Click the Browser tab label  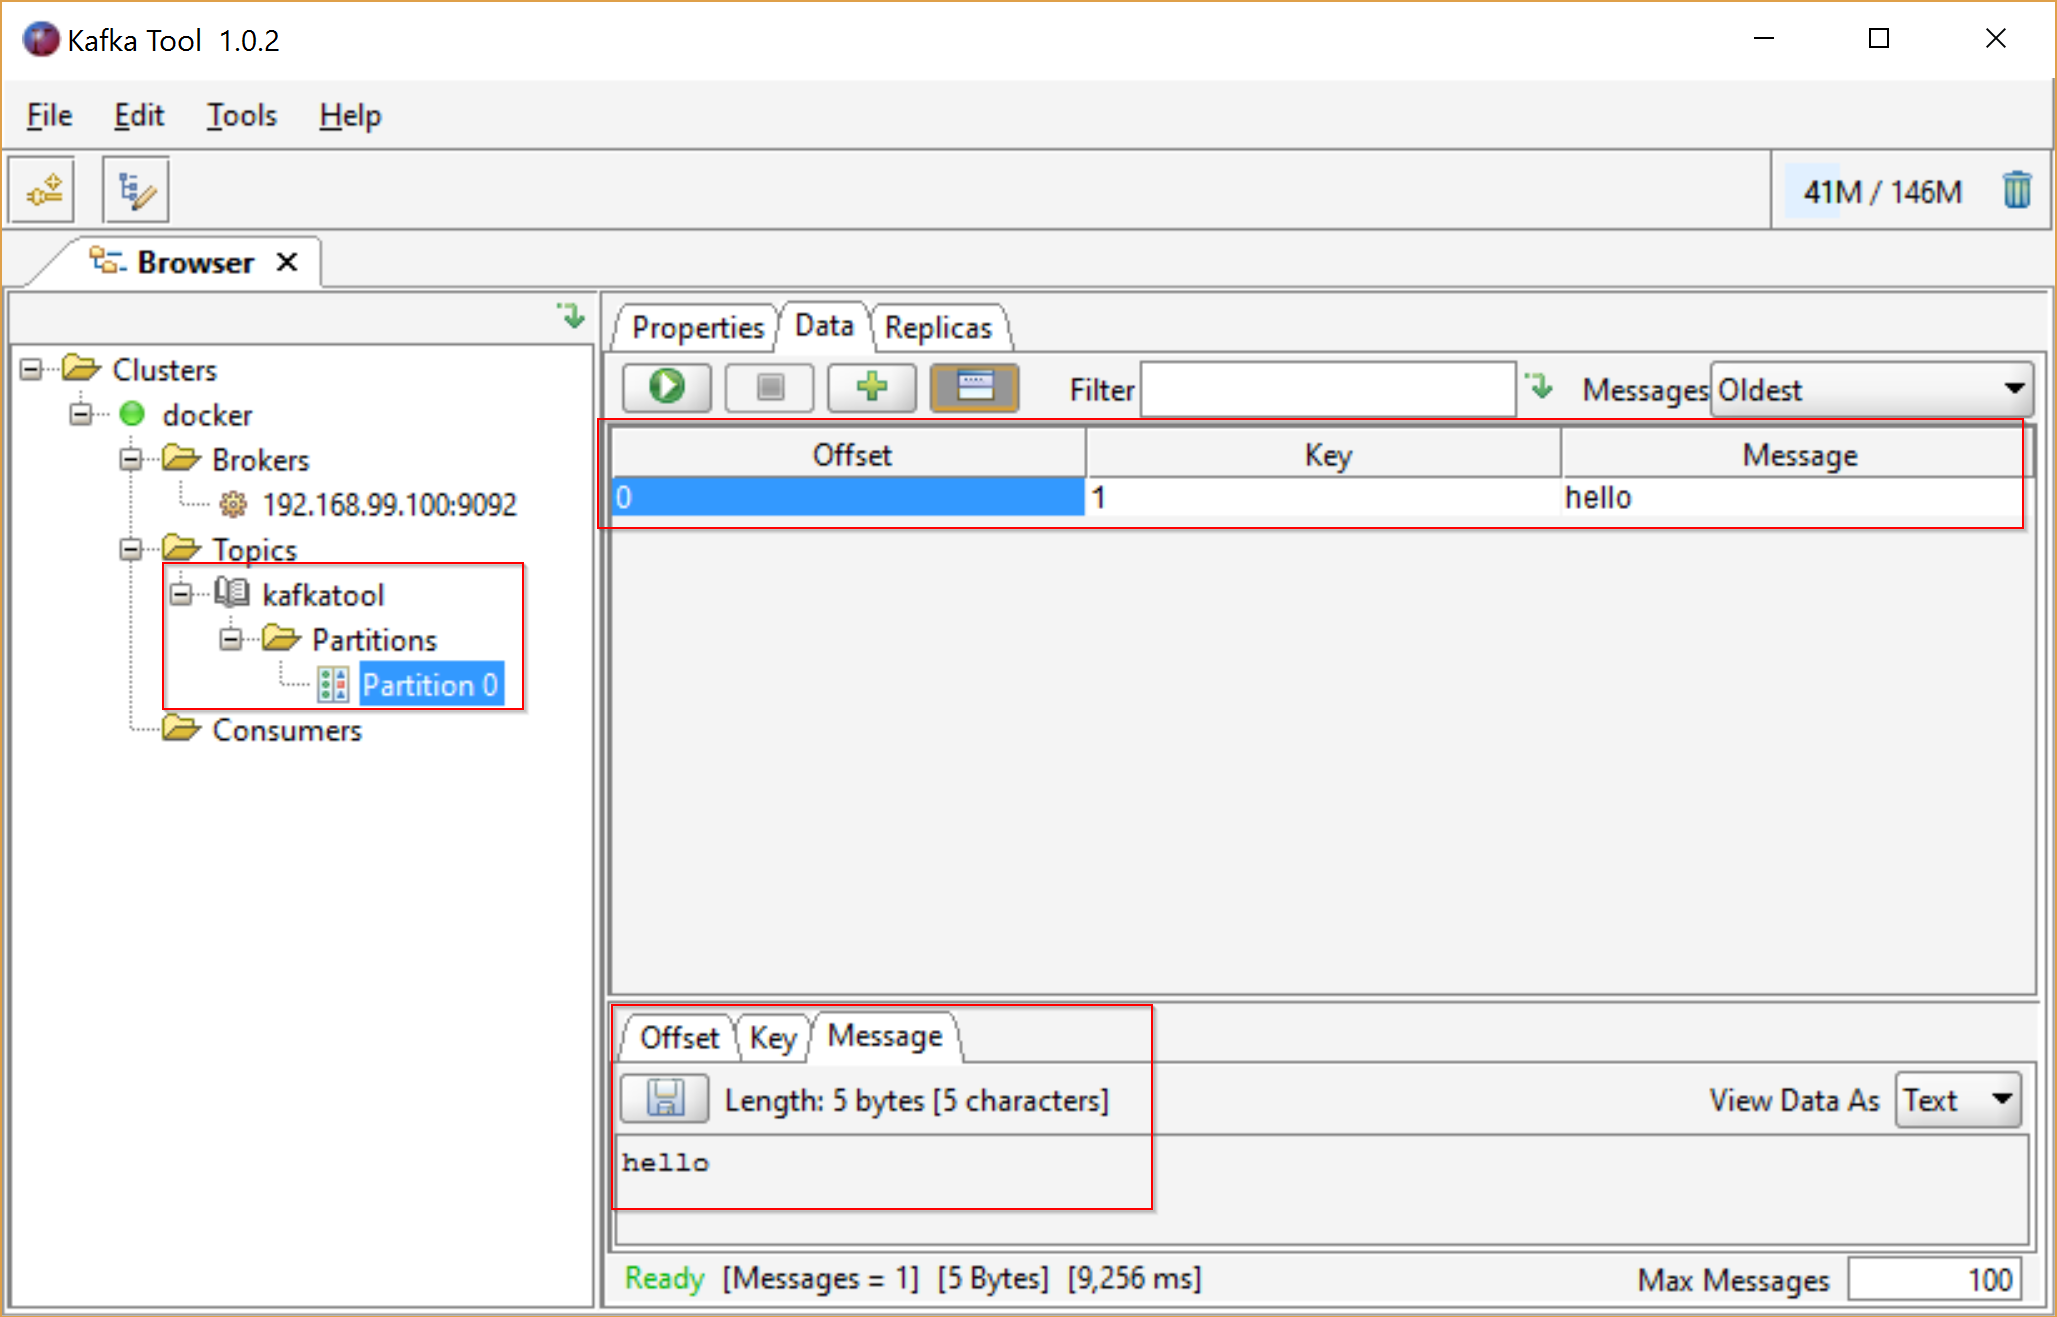click(195, 262)
